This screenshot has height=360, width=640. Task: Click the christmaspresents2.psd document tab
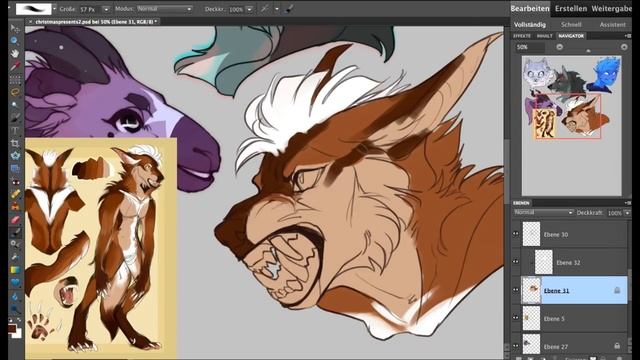96,21
